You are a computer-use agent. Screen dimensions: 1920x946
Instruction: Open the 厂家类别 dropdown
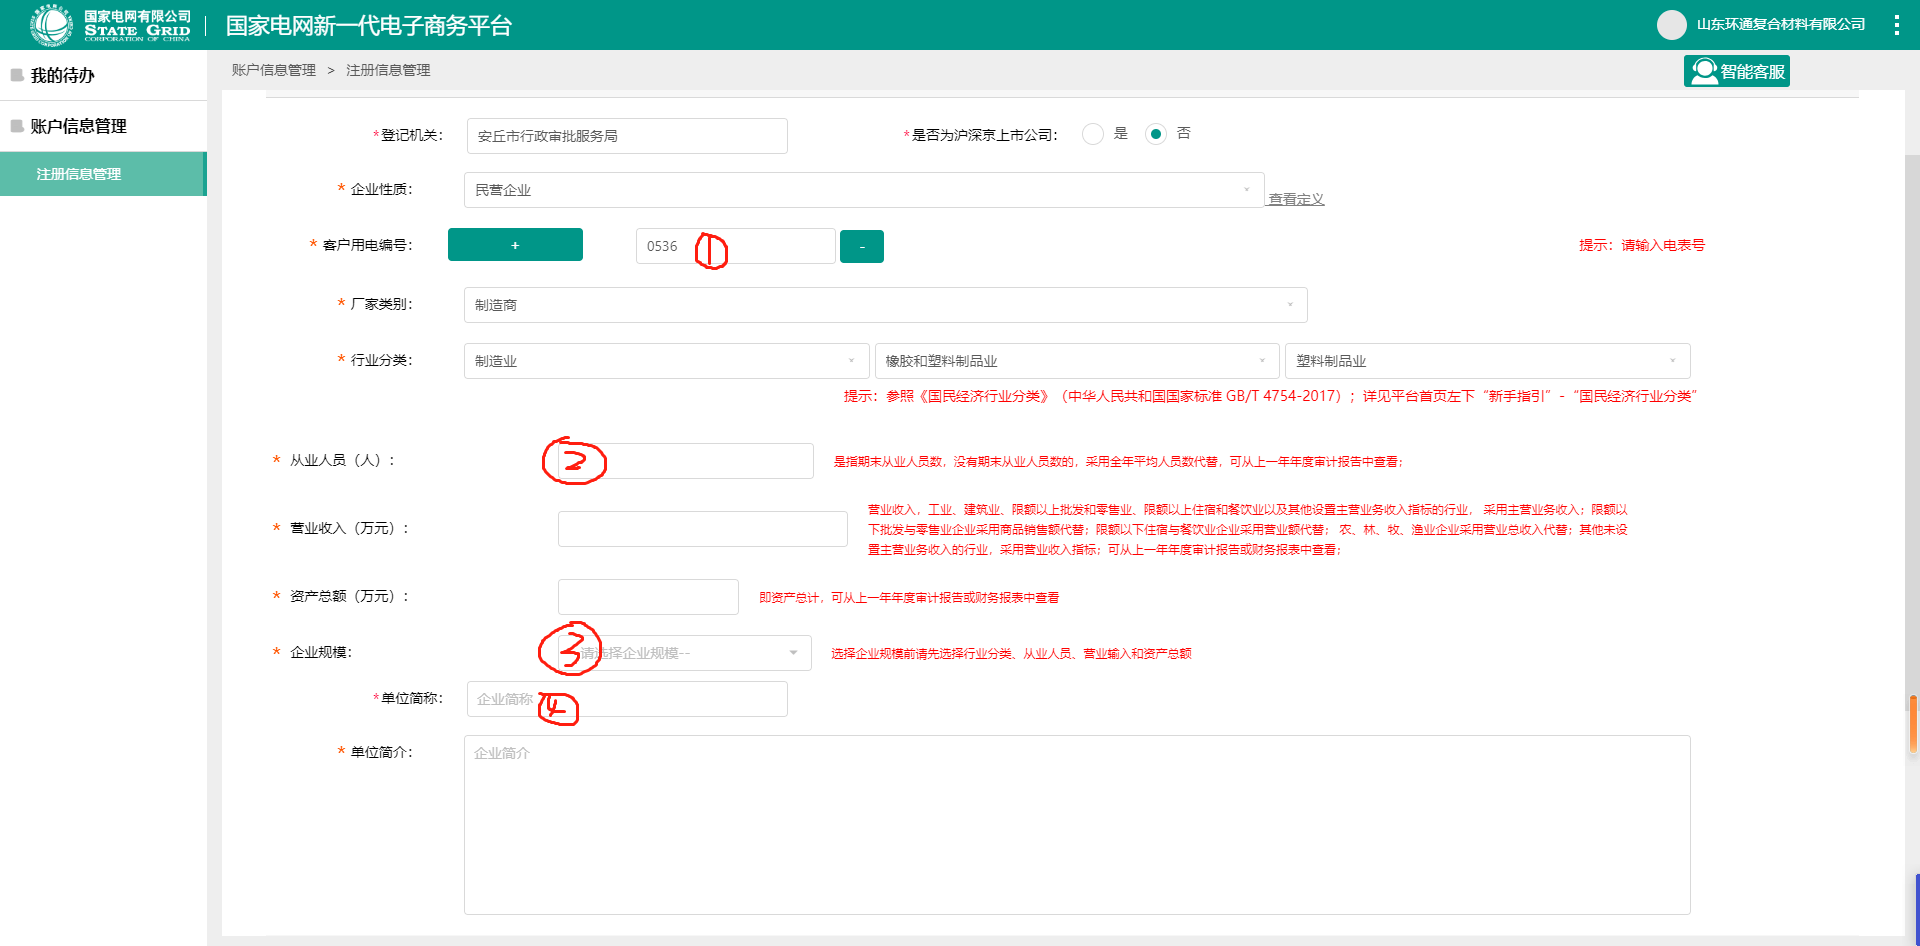point(885,305)
